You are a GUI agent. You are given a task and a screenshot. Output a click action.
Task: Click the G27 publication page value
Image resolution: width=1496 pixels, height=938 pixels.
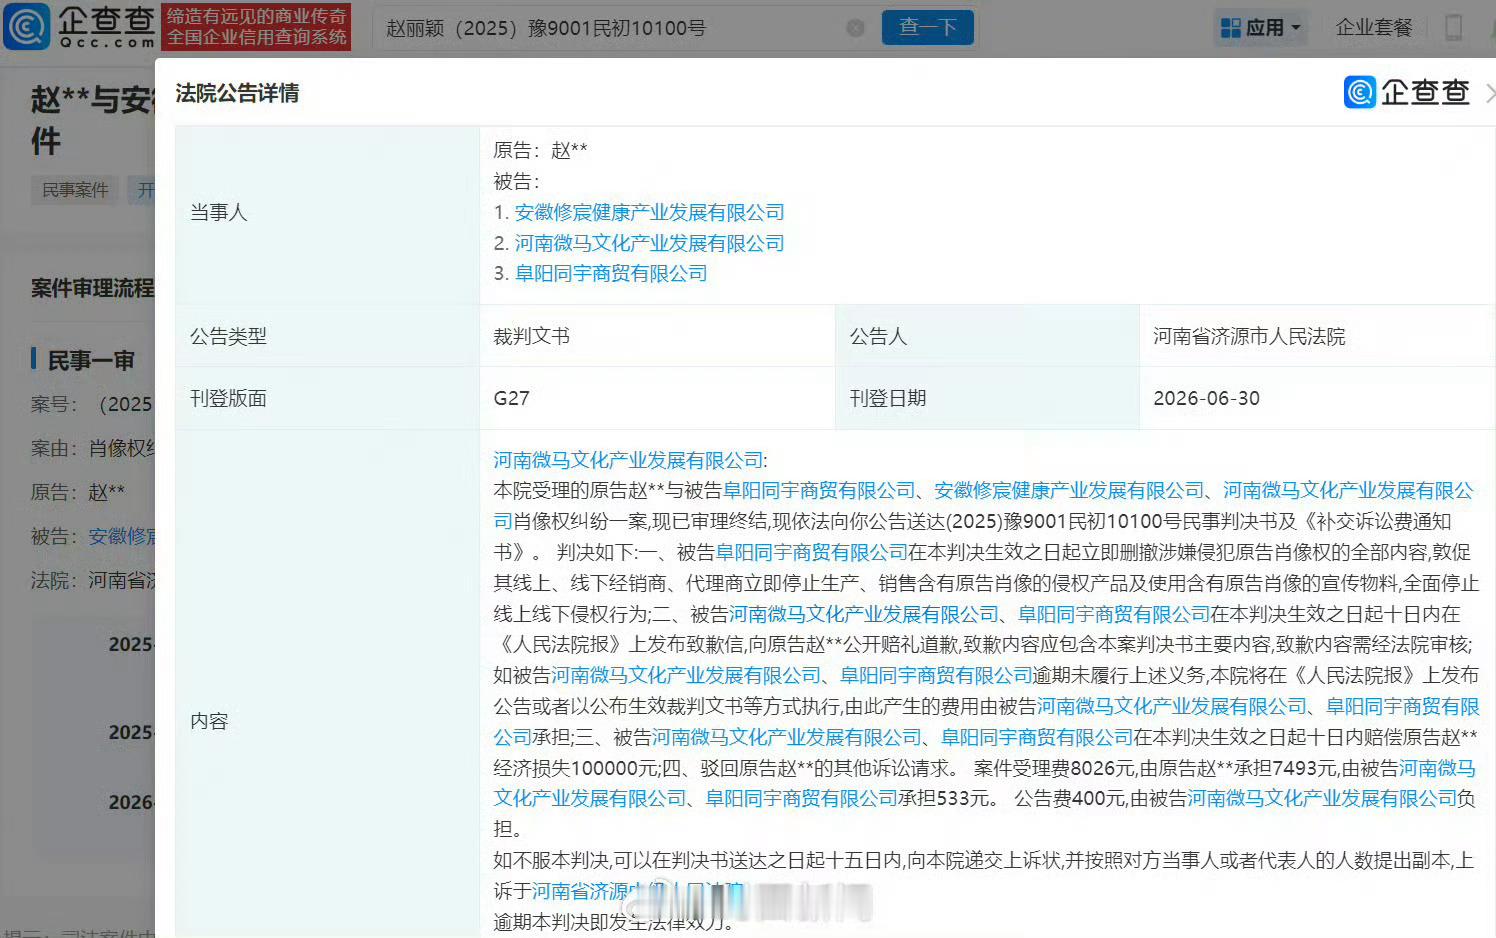511,398
